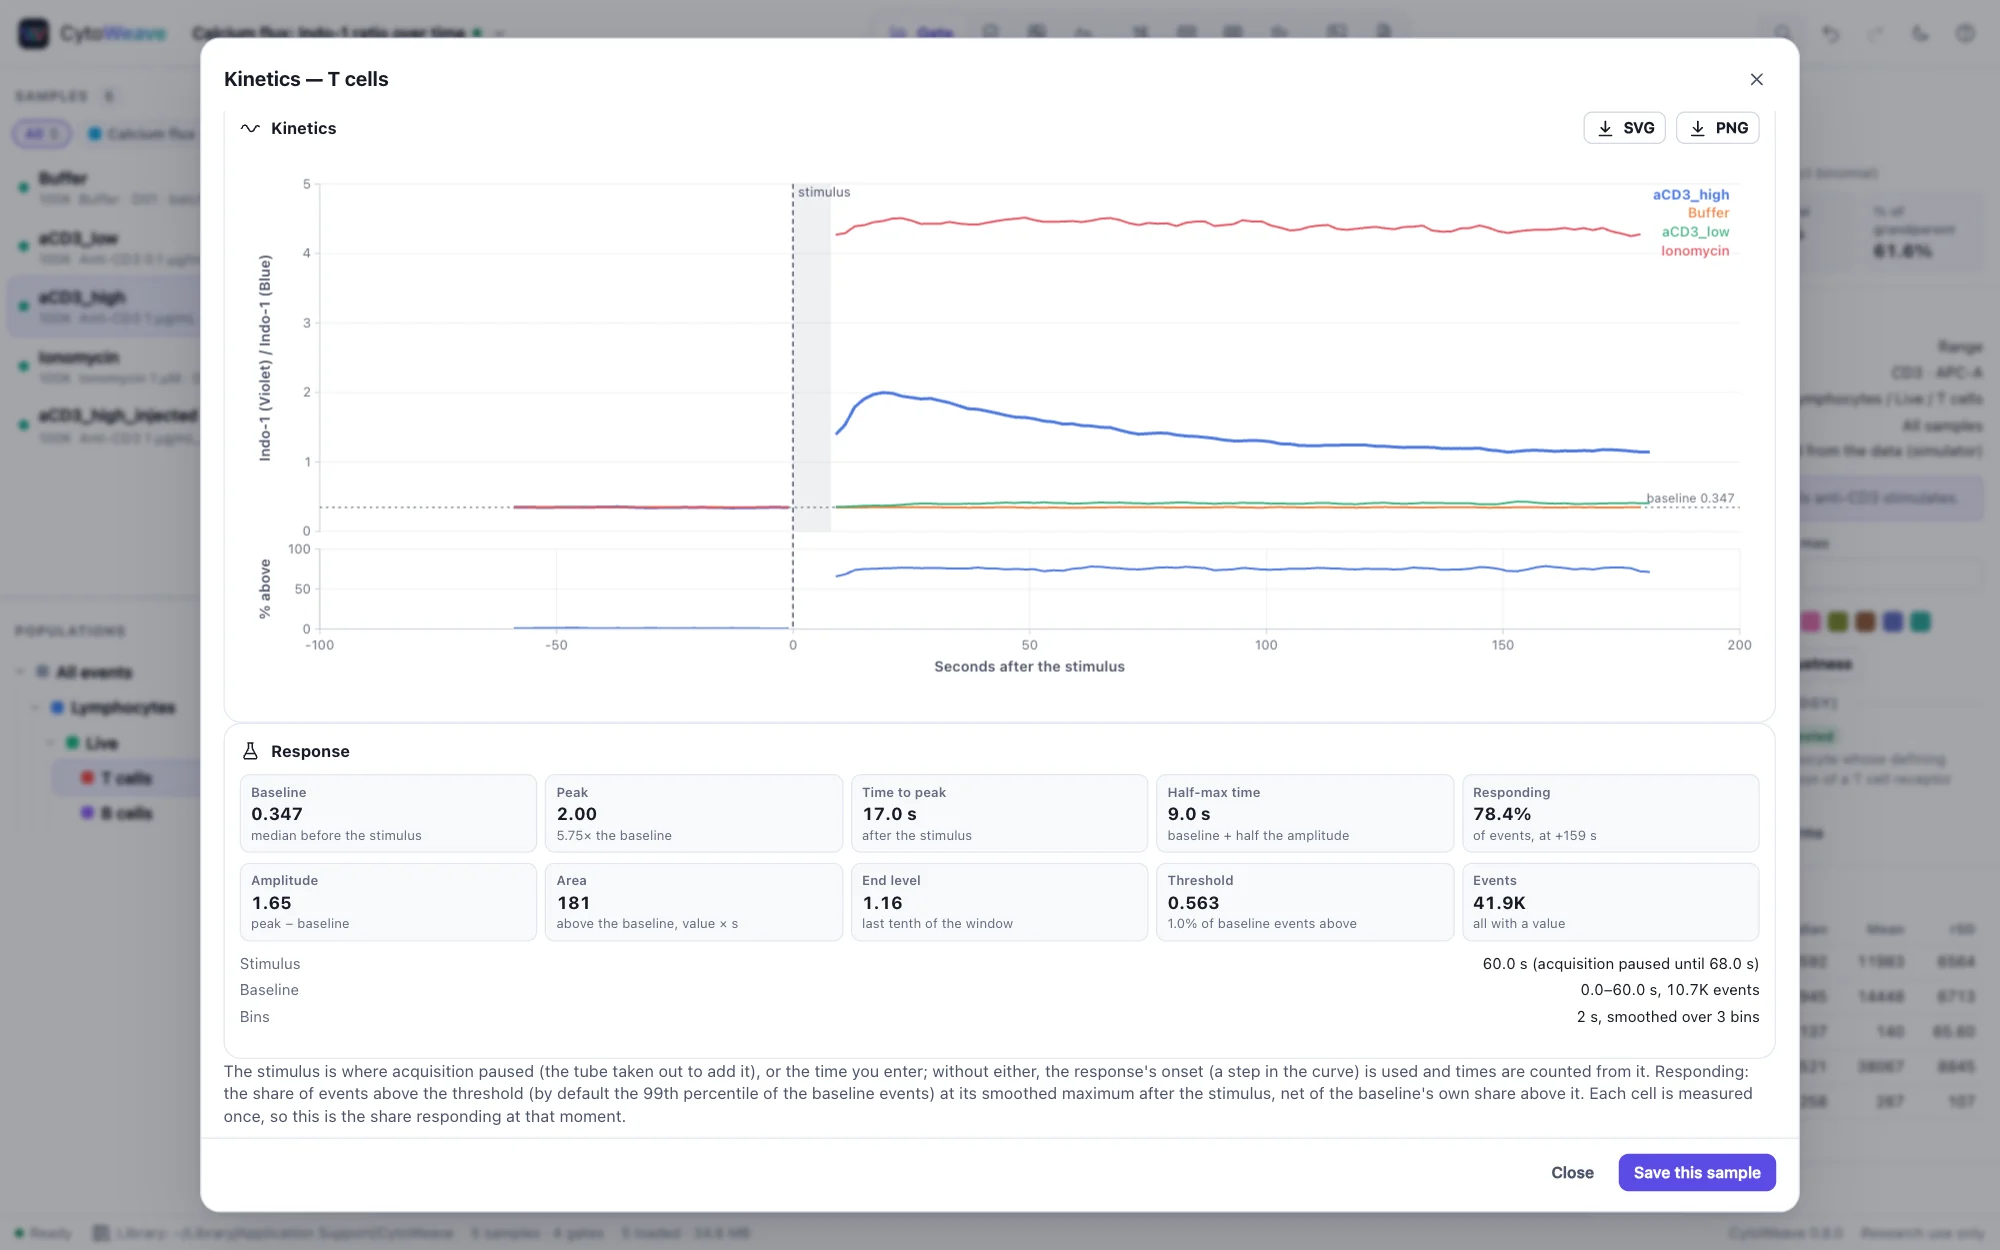
Task: Select the aCD3_high legend entry
Action: coord(1690,194)
